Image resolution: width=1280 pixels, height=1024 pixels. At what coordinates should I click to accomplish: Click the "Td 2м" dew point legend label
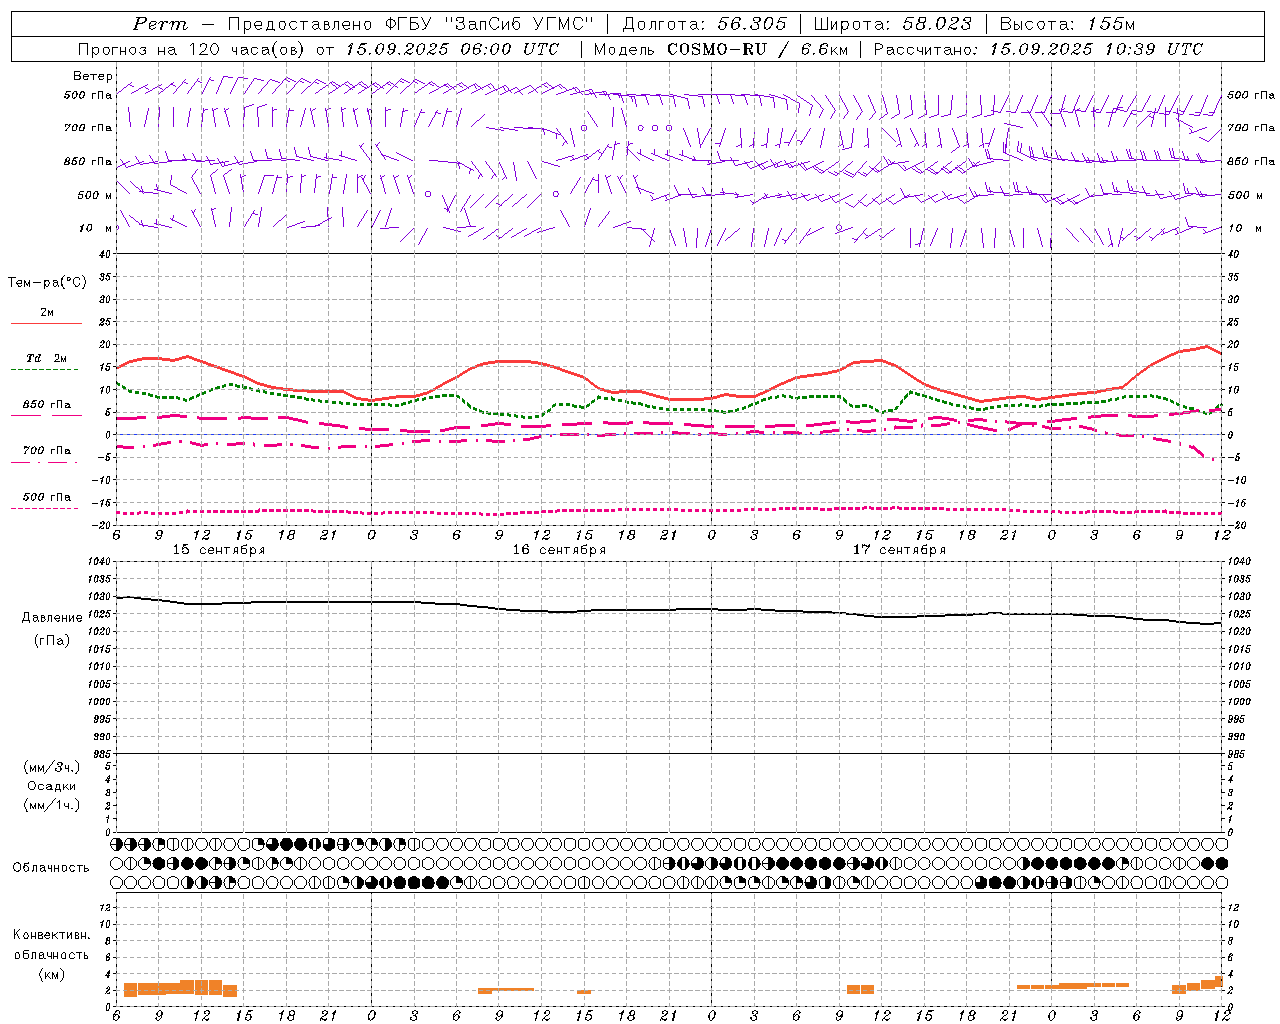(47, 358)
